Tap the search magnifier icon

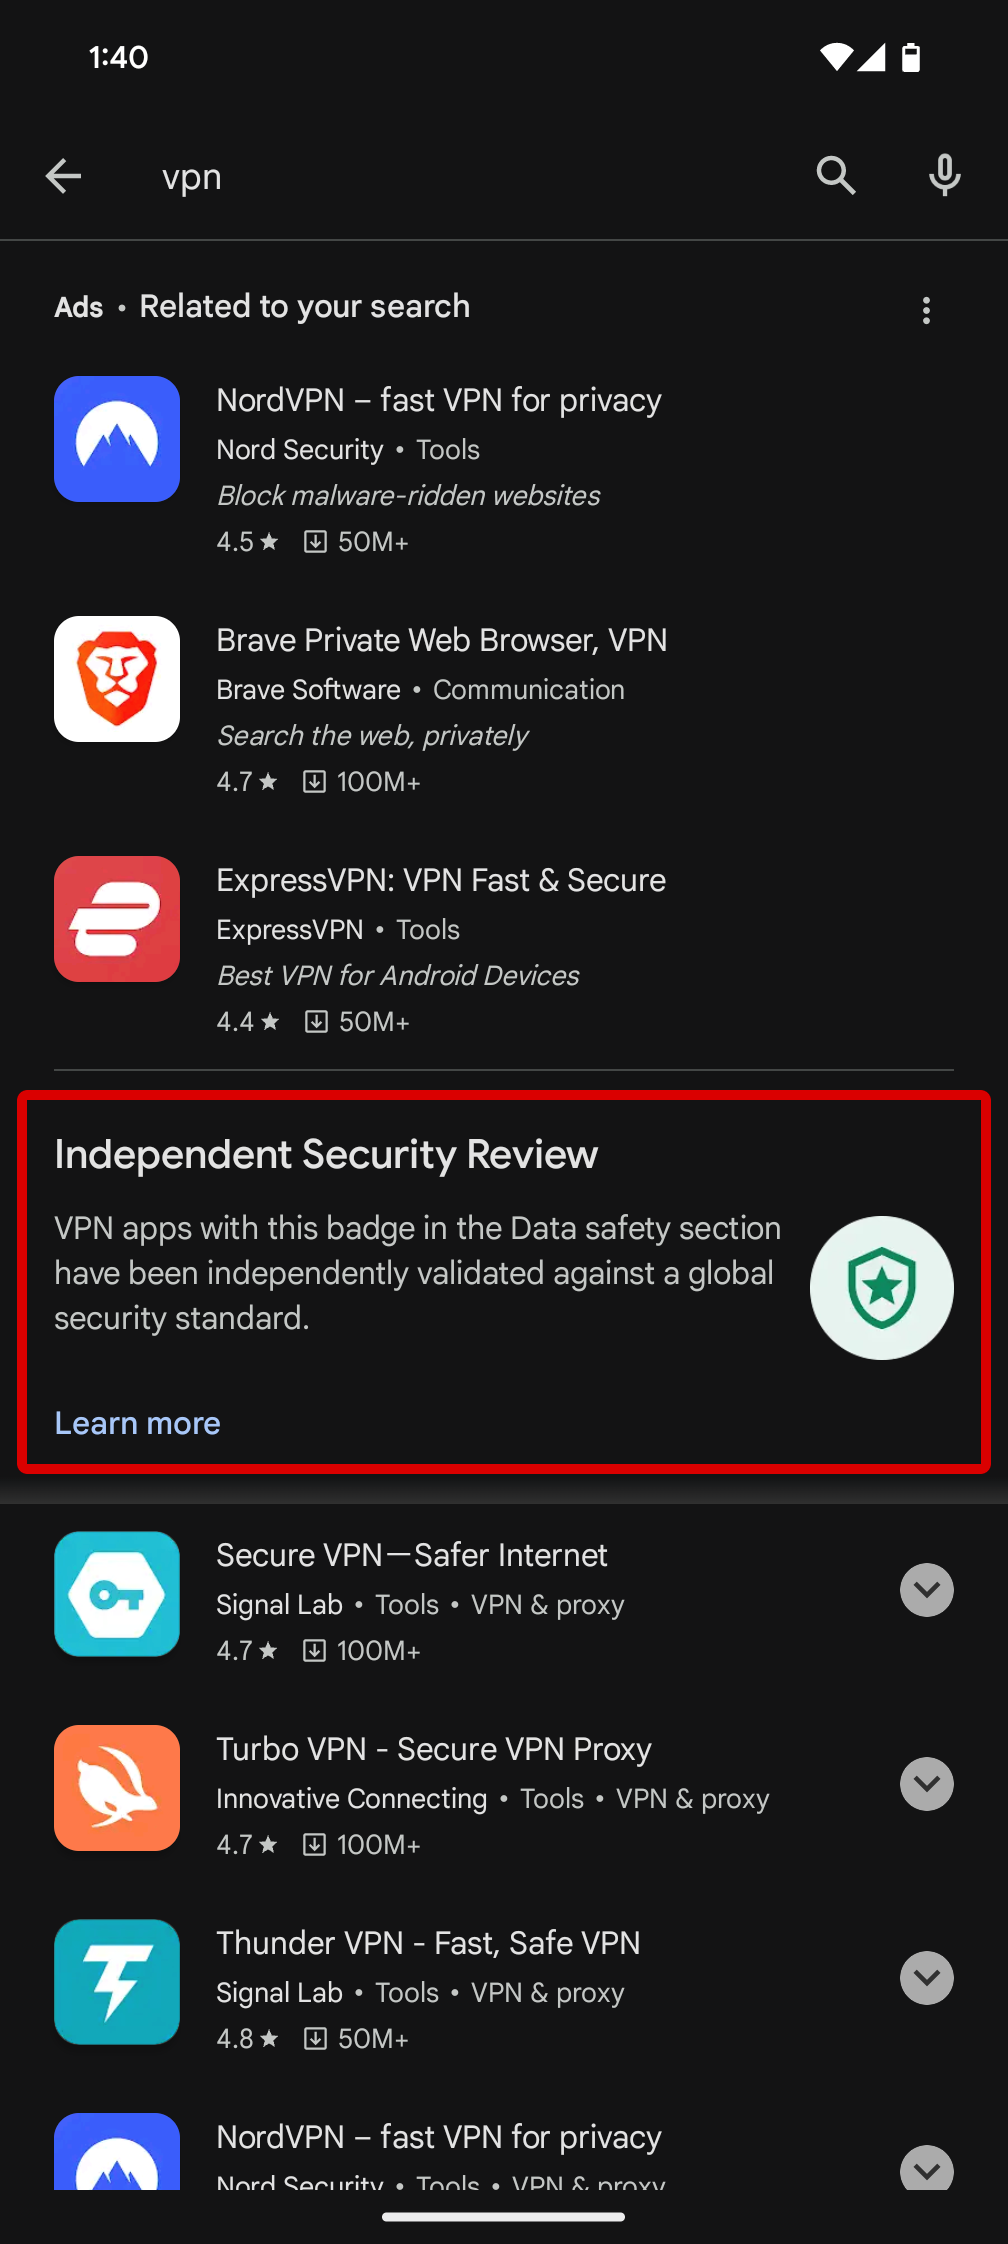836,175
